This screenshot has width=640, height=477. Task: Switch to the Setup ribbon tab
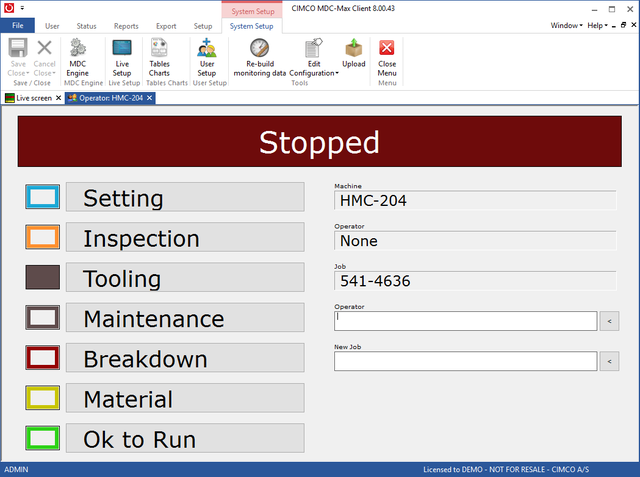coord(202,26)
